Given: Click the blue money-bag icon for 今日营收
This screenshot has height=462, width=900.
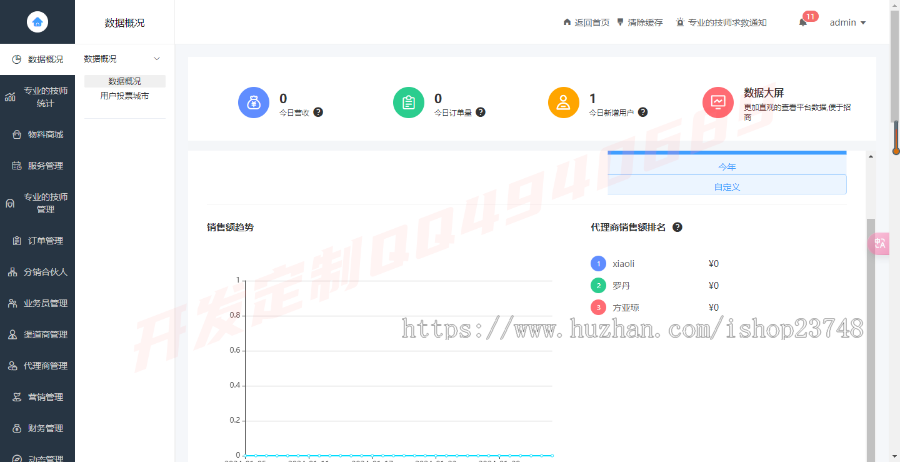Looking at the screenshot, I should point(254,103).
